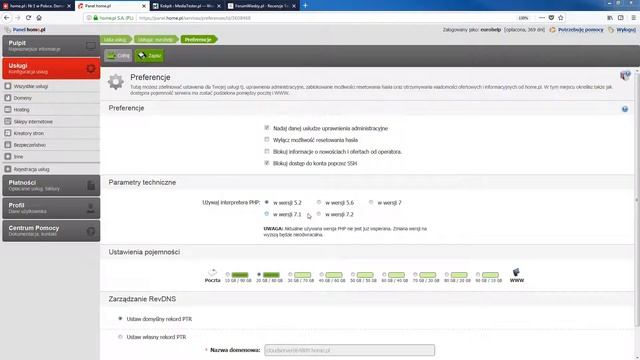640x360 pixels.
Task: Click the gear icon on Usługi panel
Action: click(91, 69)
